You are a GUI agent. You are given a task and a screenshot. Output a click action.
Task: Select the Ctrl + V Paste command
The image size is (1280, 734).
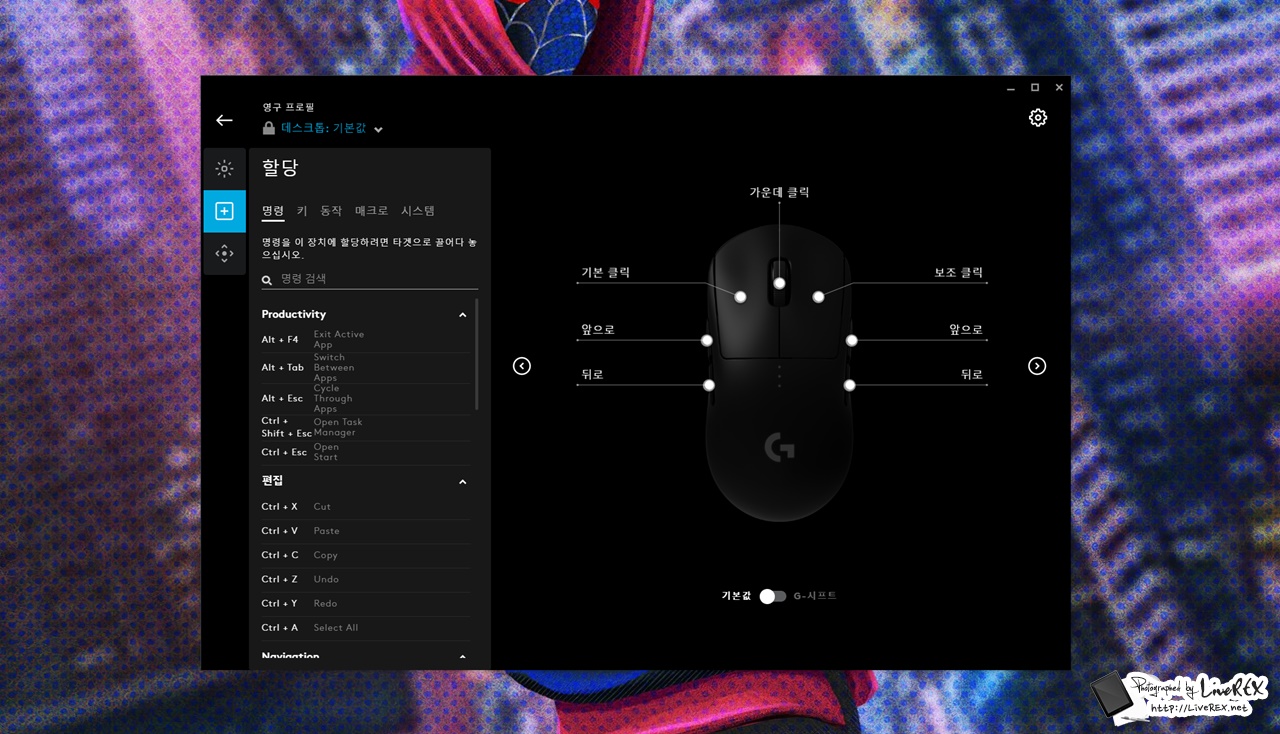[x=366, y=531]
